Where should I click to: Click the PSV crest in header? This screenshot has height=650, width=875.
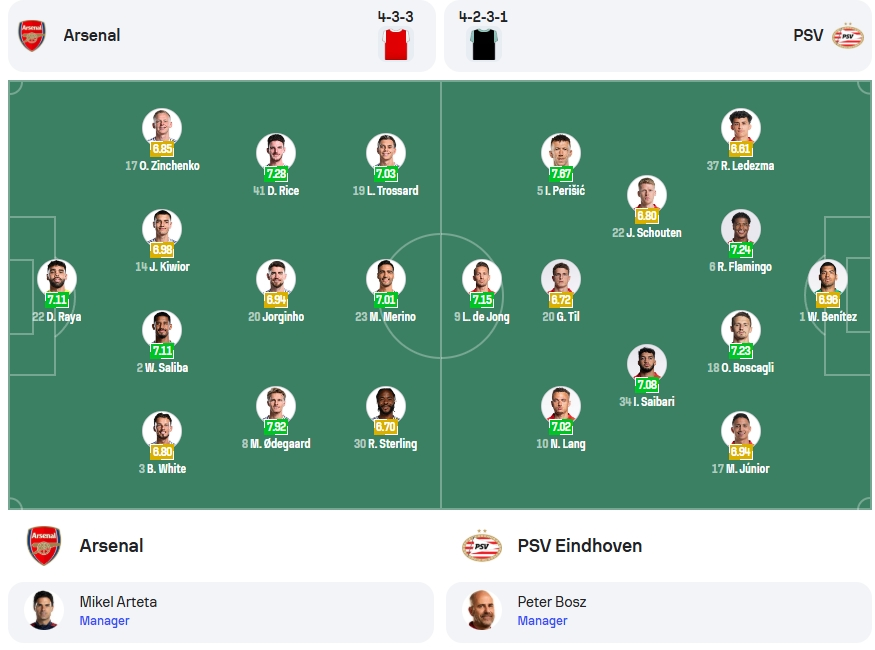(847, 36)
